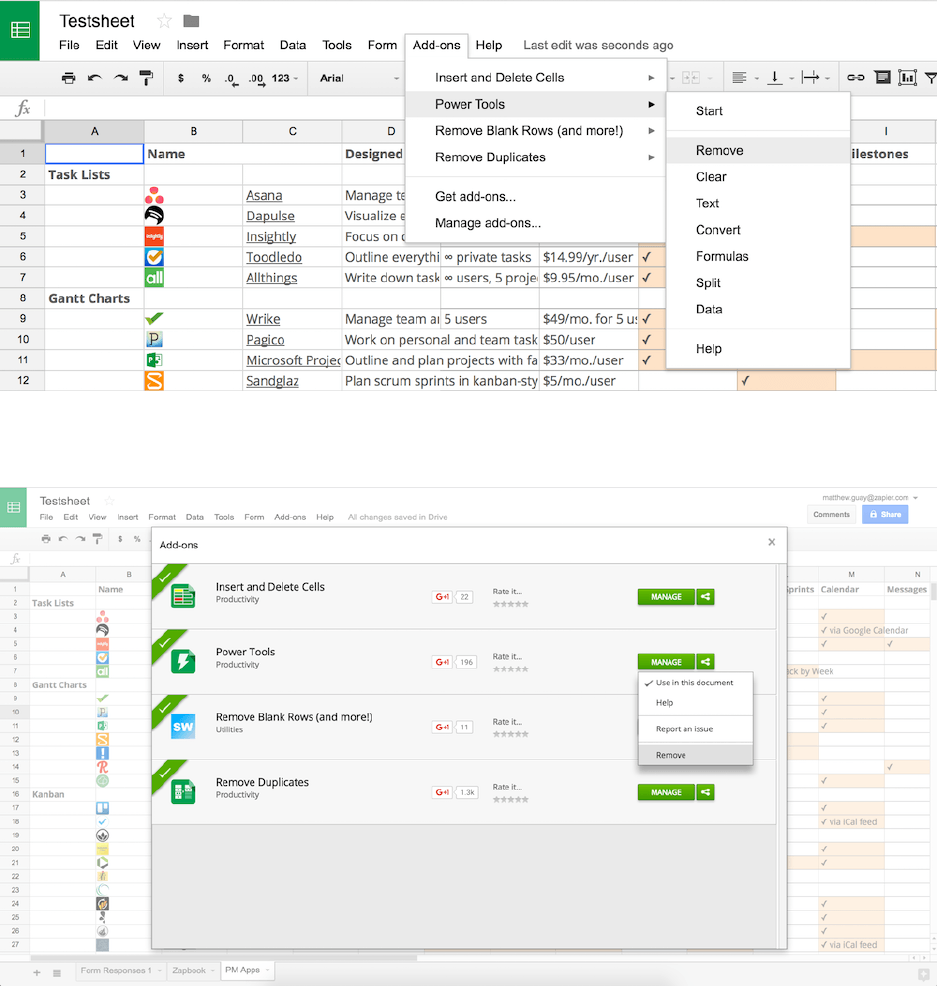This screenshot has height=986, width=937.
Task: Click the formula bar input in upper window
Action: pos(491,108)
